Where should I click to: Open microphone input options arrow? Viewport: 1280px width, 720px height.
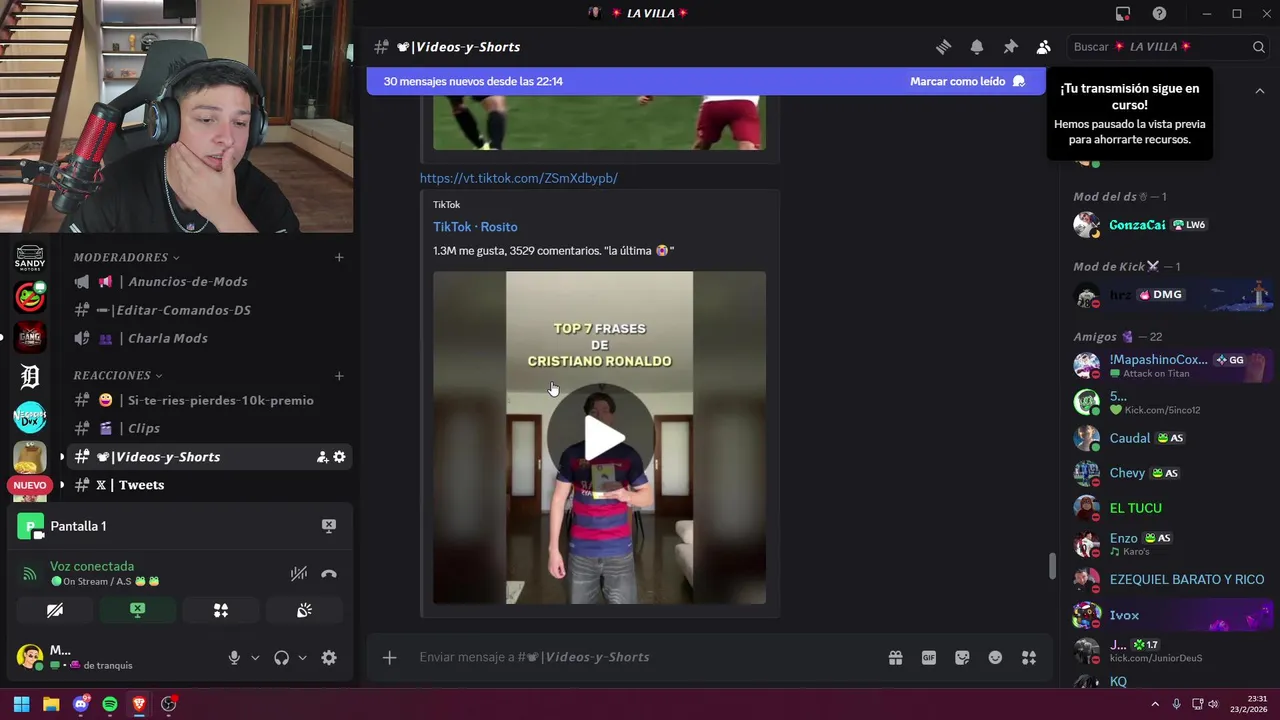click(x=255, y=658)
